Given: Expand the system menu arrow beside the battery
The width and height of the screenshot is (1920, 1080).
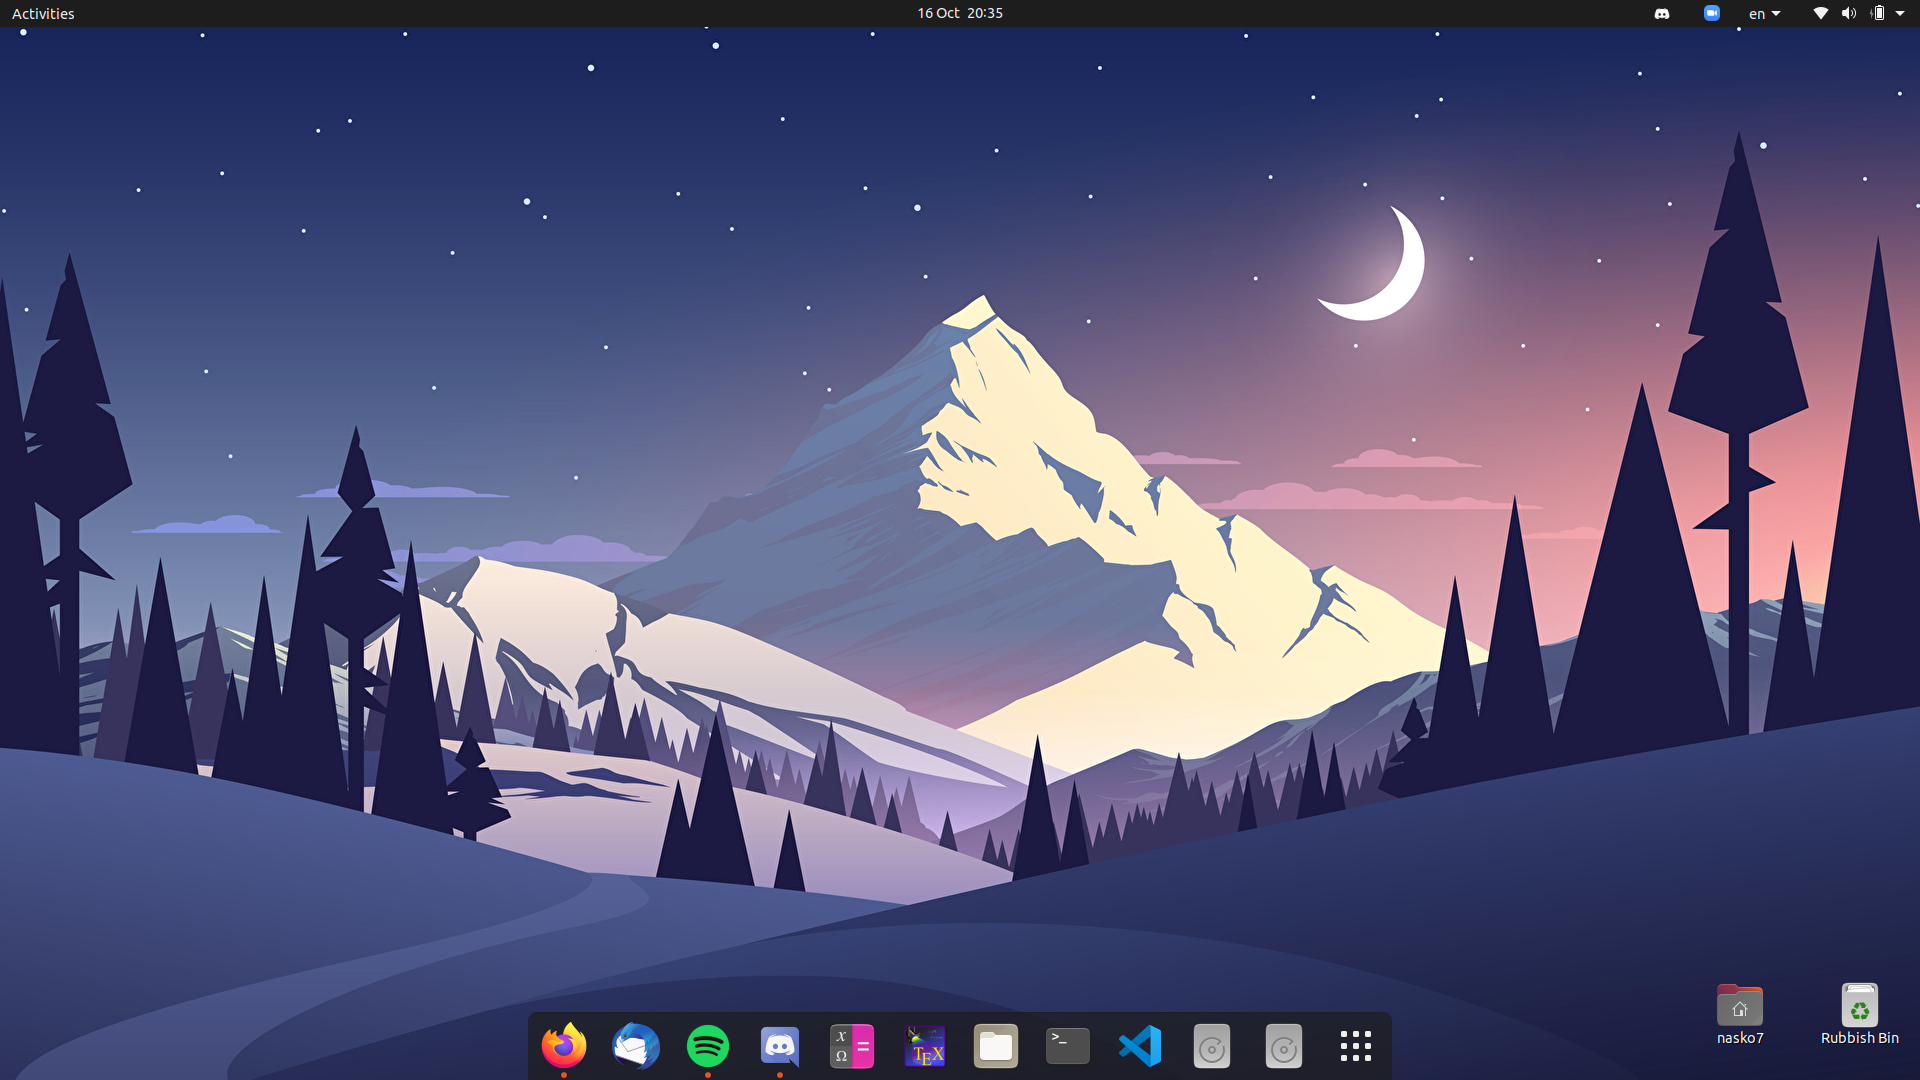Looking at the screenshot, I should [1900, 13].
